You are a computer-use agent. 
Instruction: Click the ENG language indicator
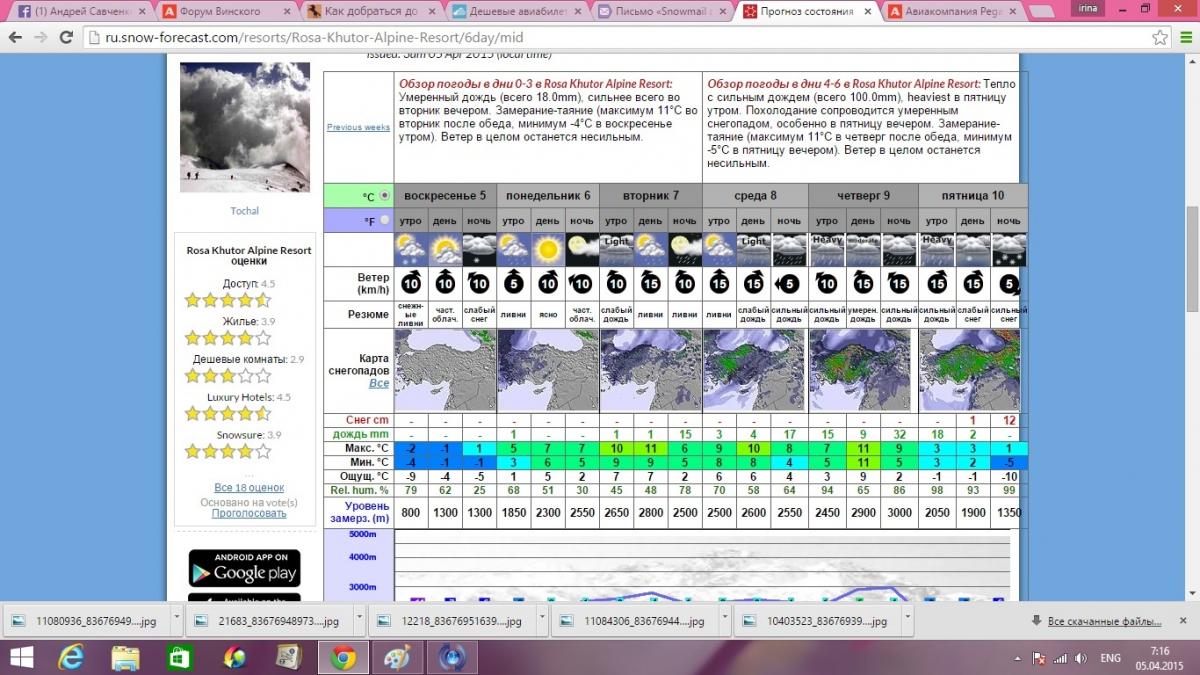[1110, 658]
